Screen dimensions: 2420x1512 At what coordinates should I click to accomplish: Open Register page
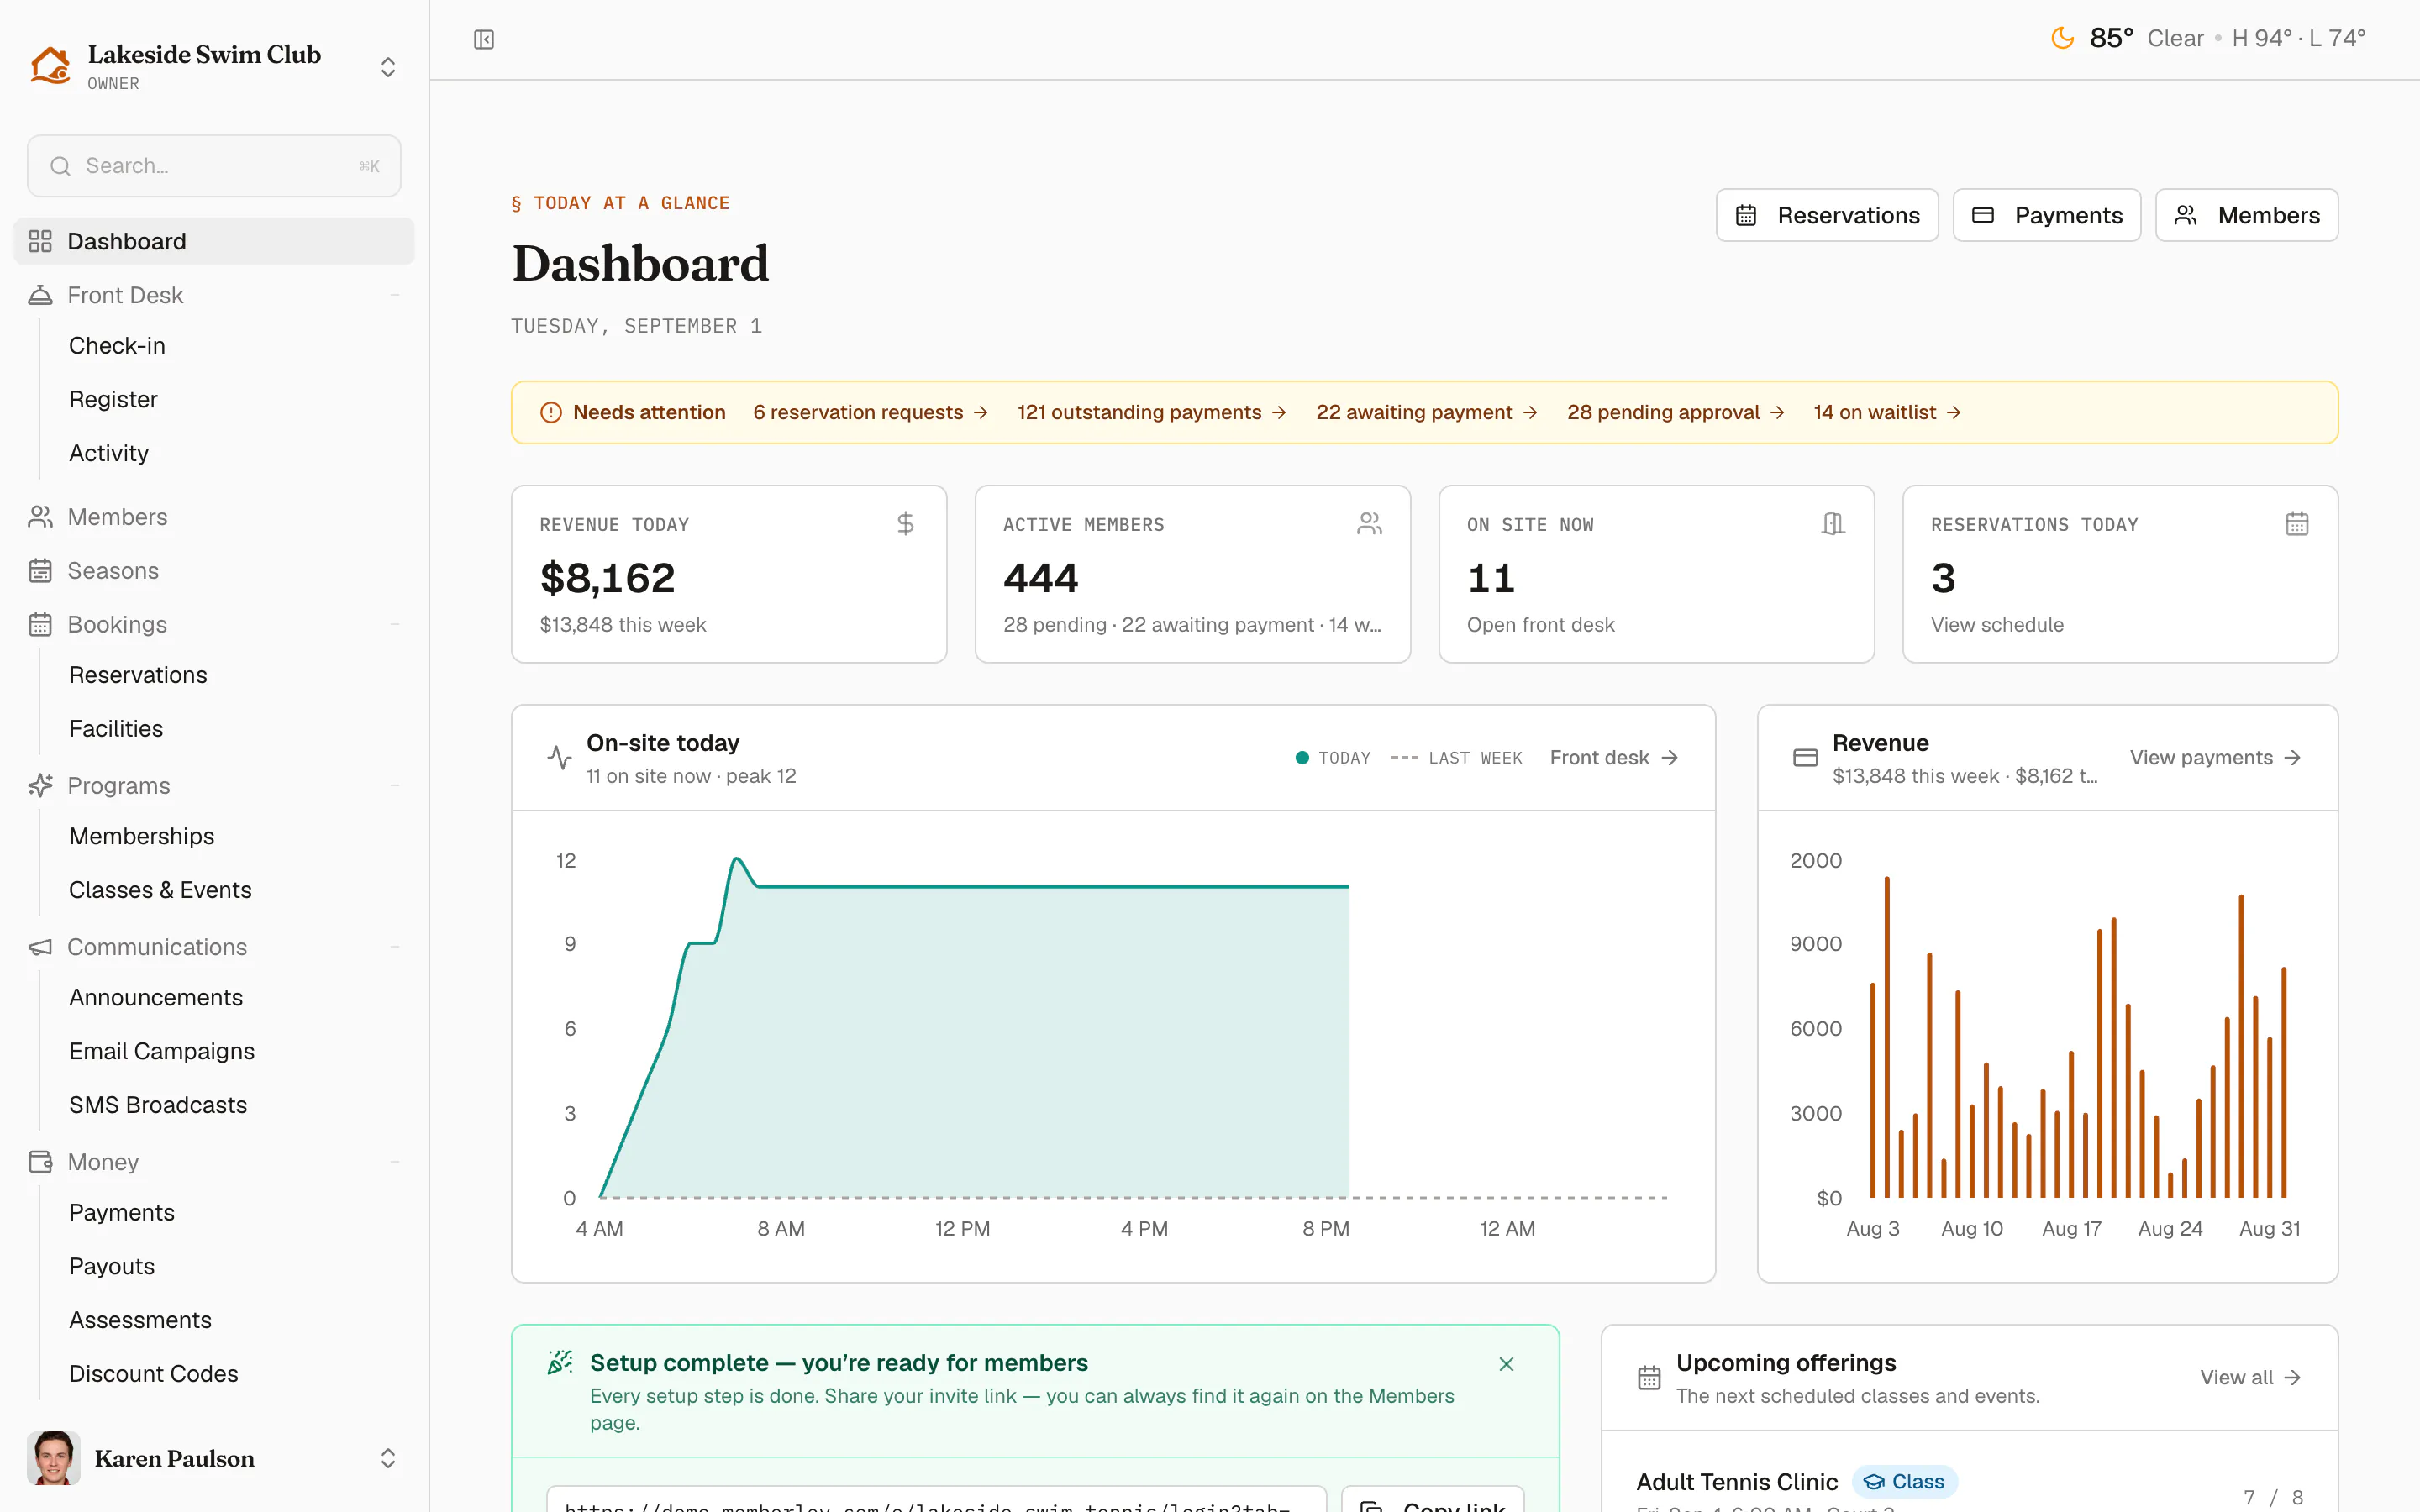click(113, 399)
